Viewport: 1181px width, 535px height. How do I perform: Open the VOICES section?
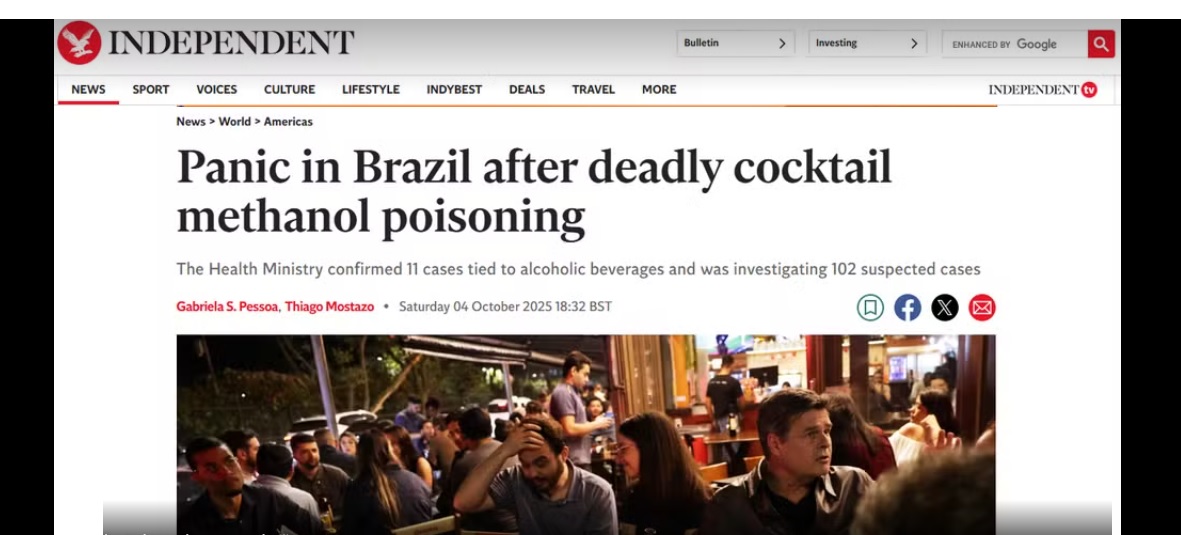[217, 90]
